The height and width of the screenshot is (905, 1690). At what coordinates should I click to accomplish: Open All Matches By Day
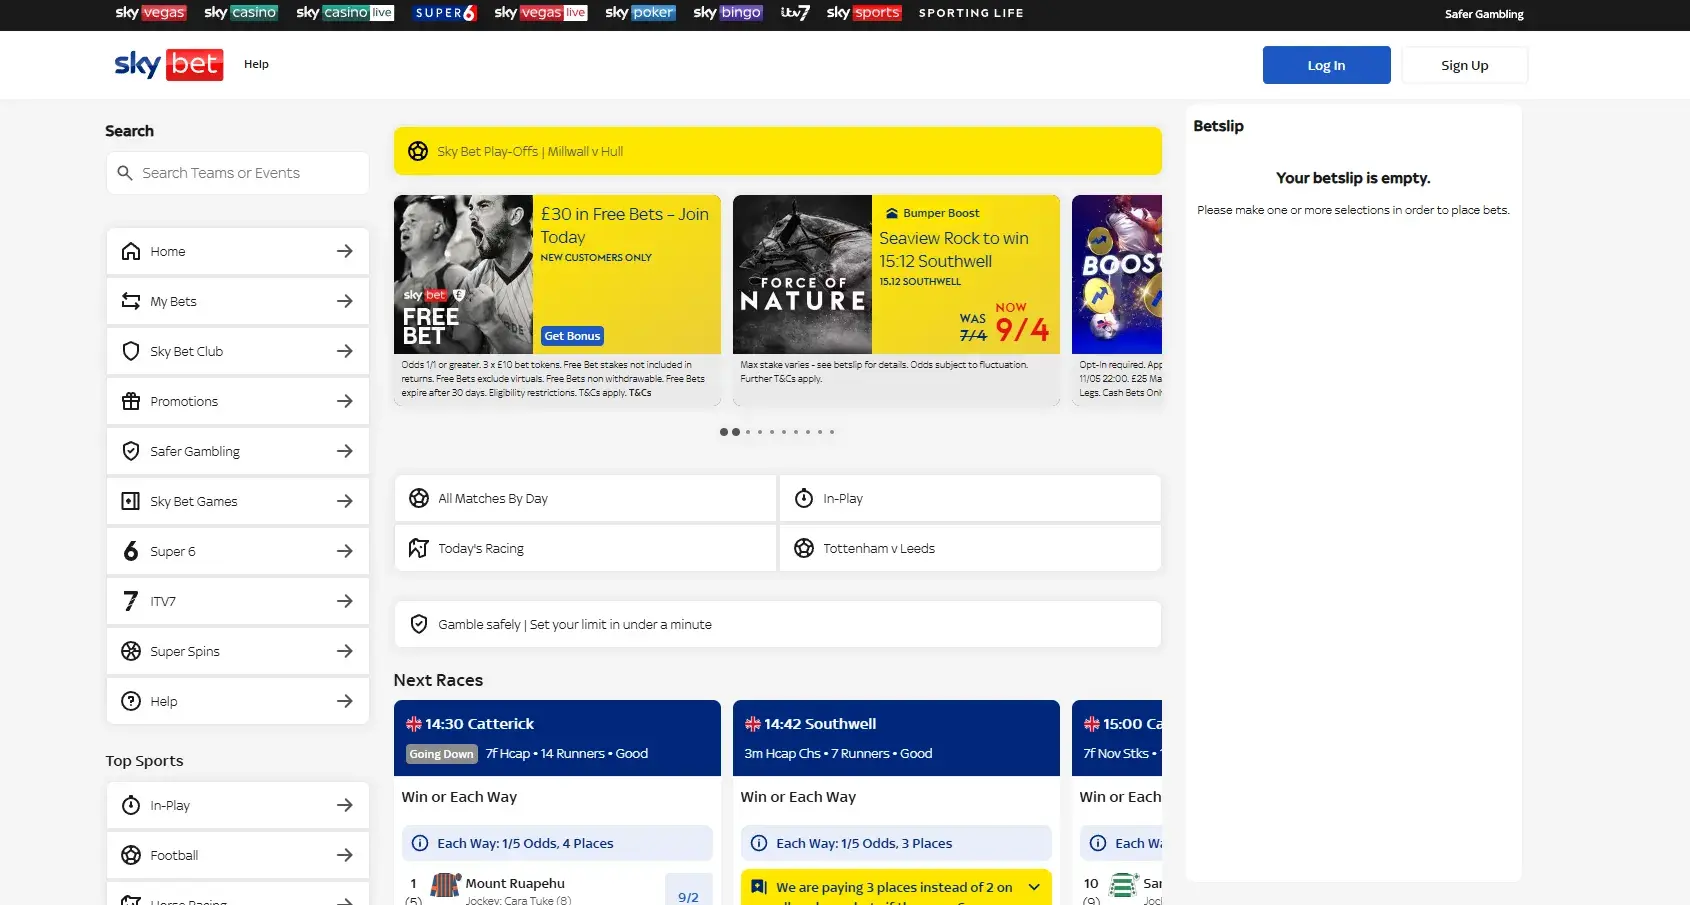tap(586, 498)
